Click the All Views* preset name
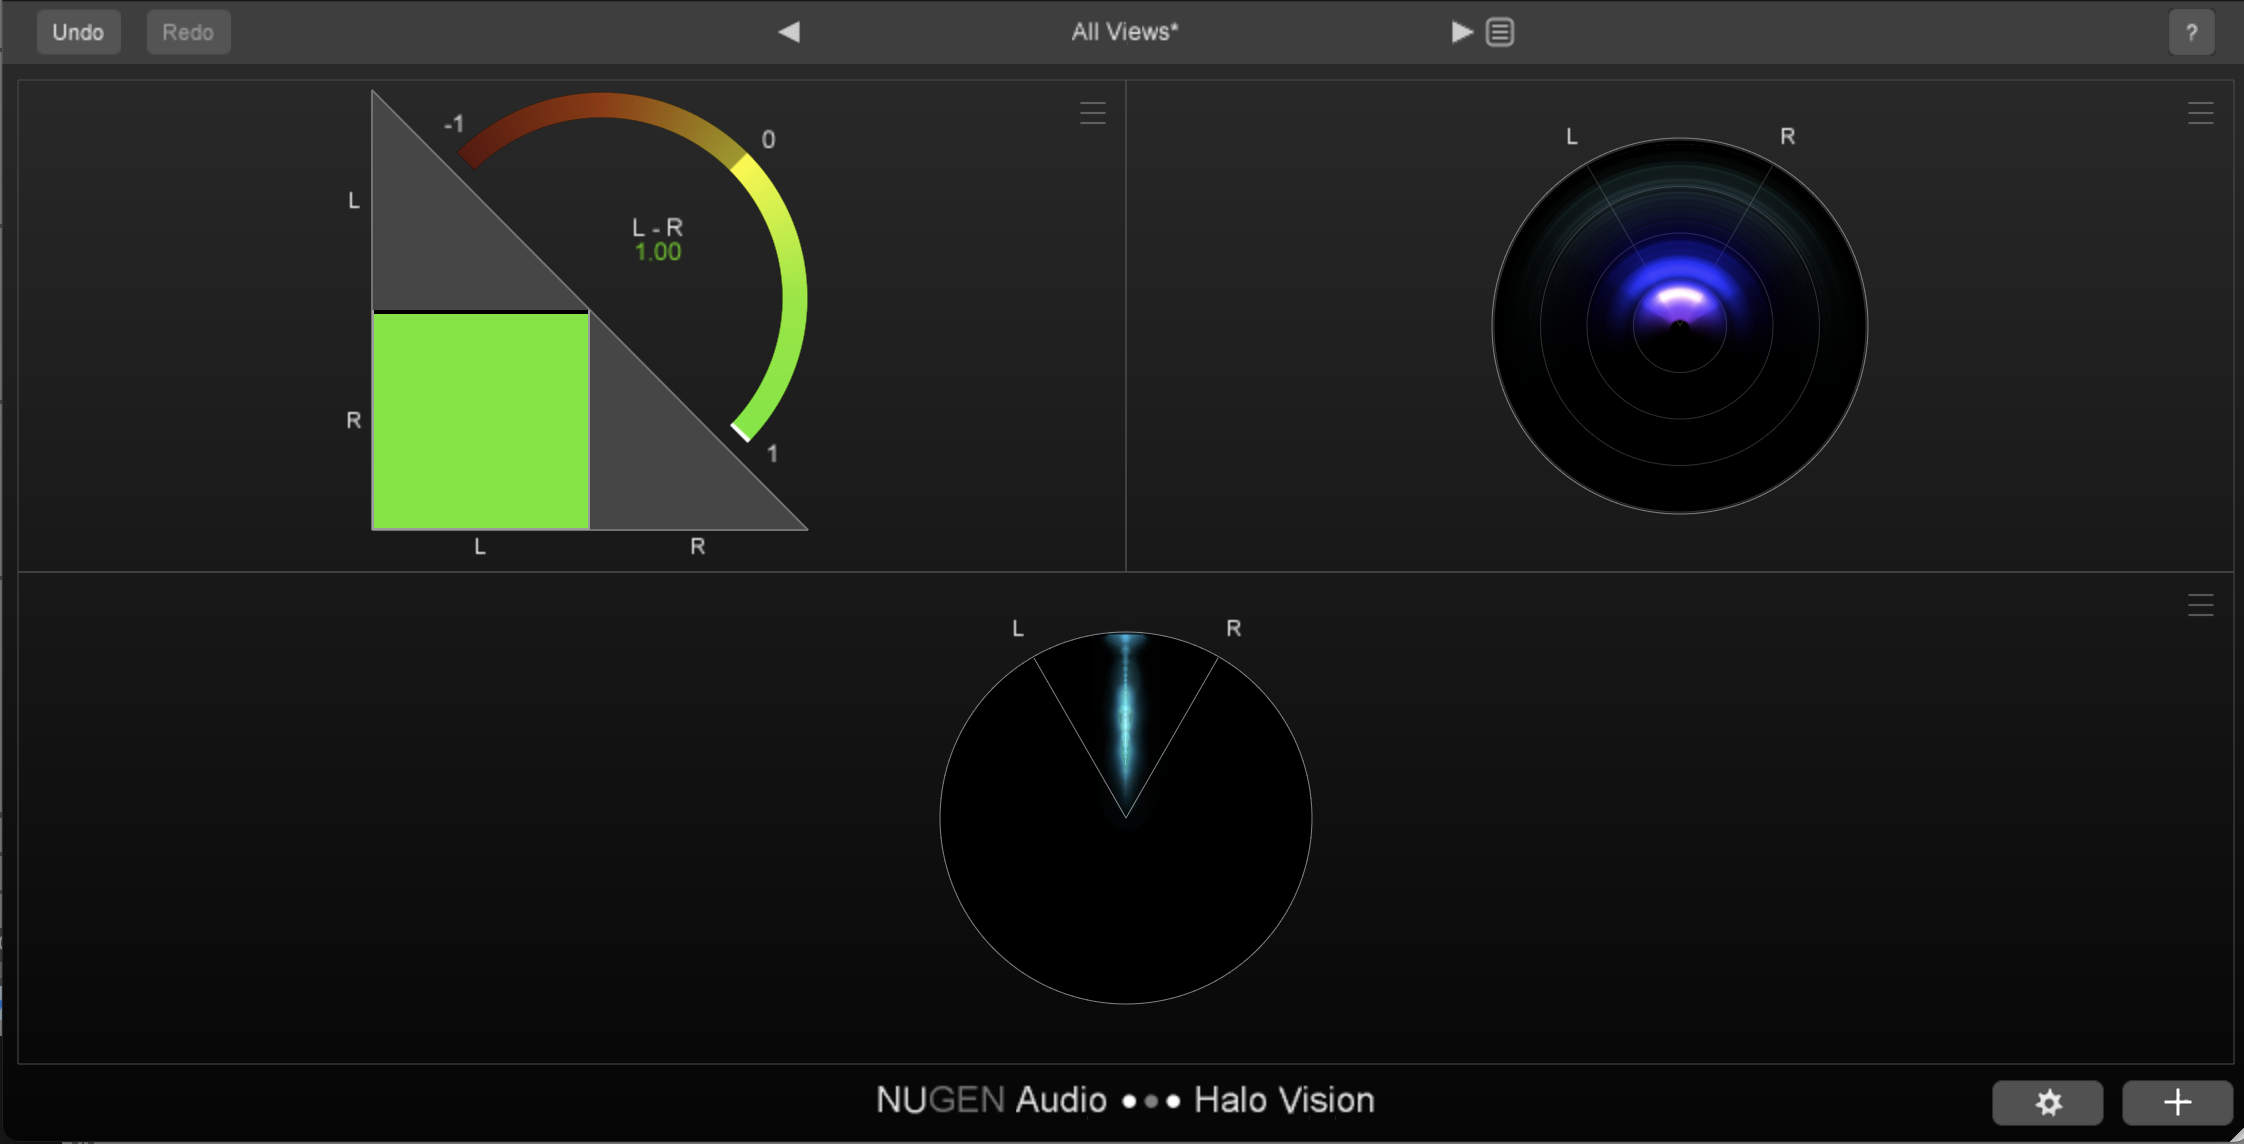 coord(1124,32)
